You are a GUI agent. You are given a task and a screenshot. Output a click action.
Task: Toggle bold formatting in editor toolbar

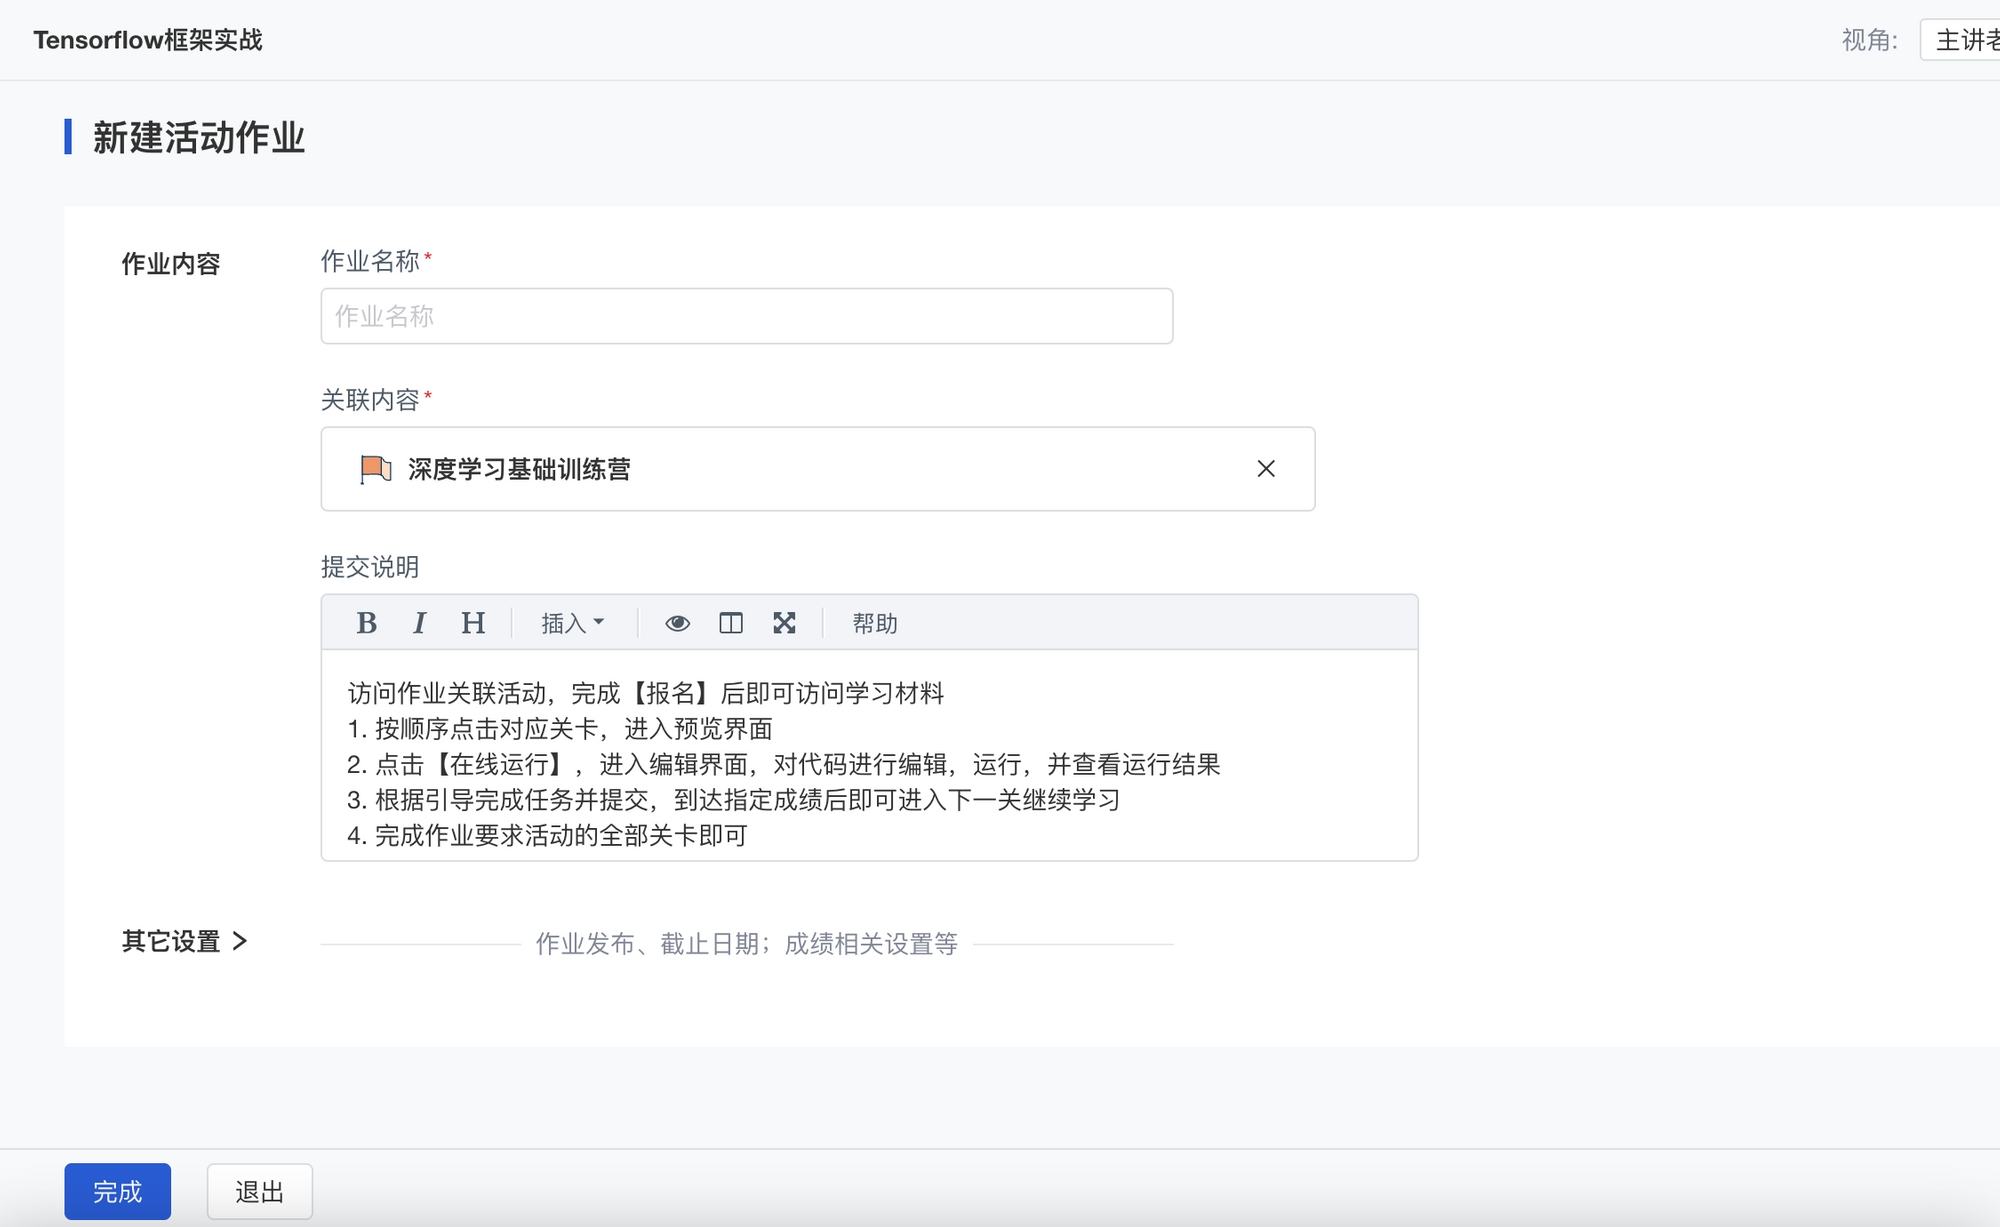tap(366, 623)
